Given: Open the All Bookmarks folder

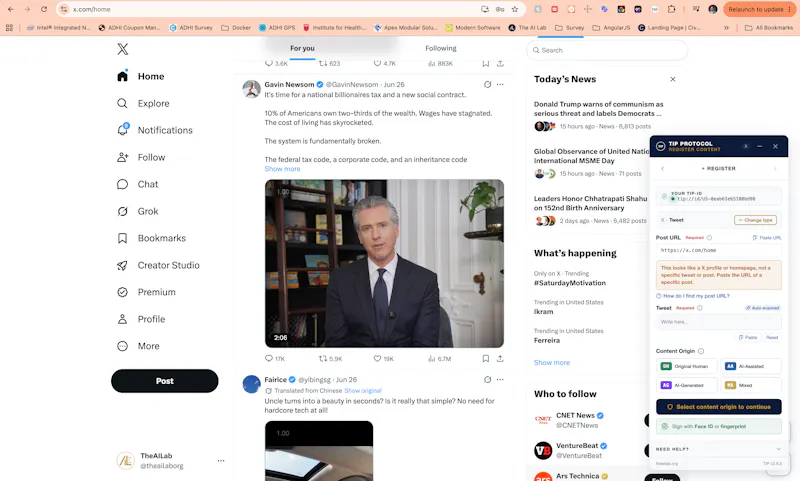Looking at the screenshot, I should pos(769,28).
